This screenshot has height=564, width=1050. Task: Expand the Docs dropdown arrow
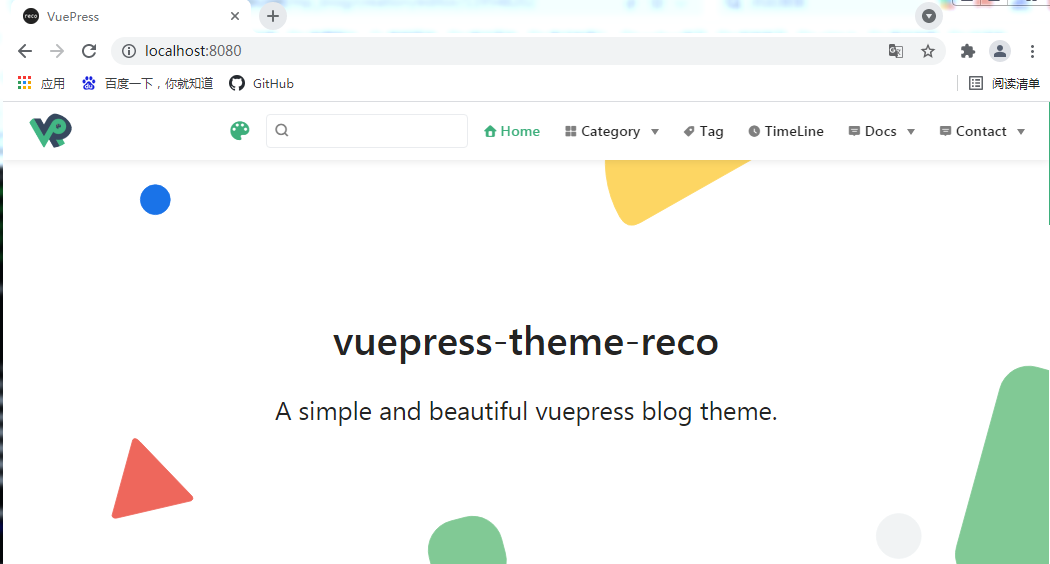click(911, 132)
